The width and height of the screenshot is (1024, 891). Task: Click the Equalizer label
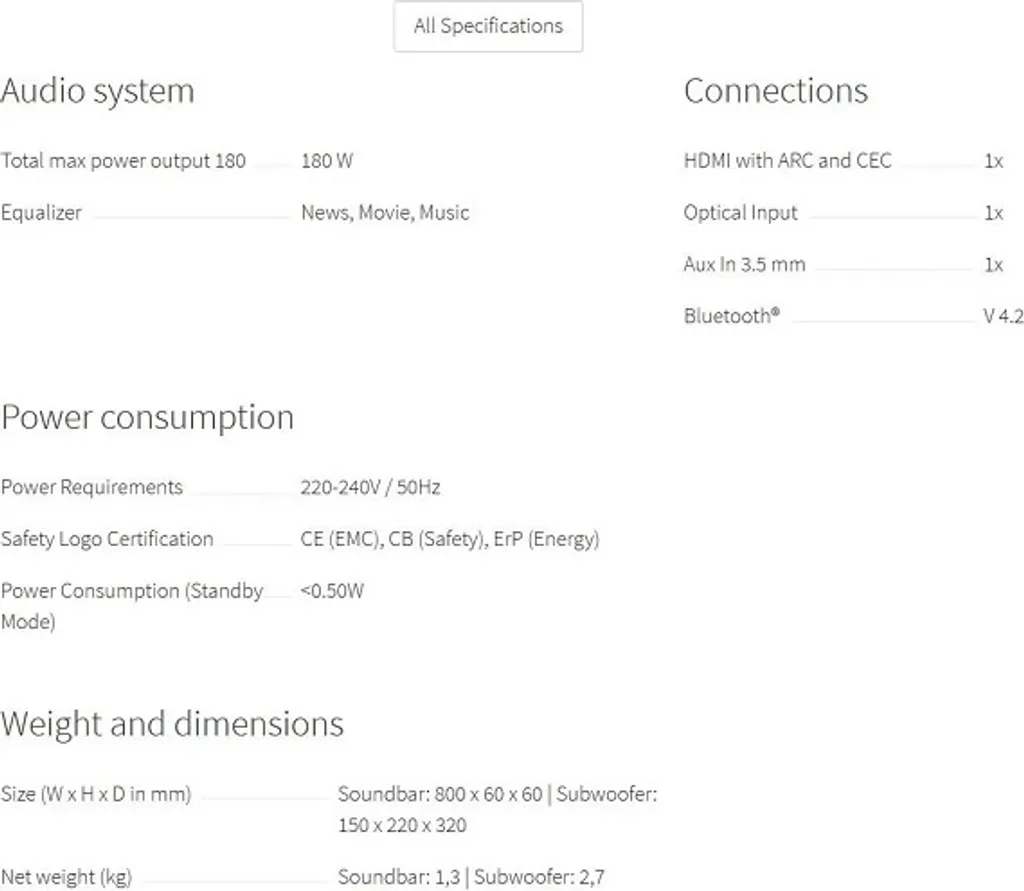click(x=41, y=213)
